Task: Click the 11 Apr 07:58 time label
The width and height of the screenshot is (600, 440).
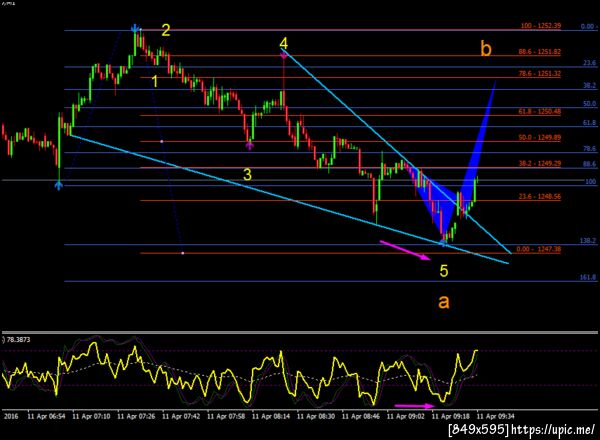Action: tap(226, 416)
